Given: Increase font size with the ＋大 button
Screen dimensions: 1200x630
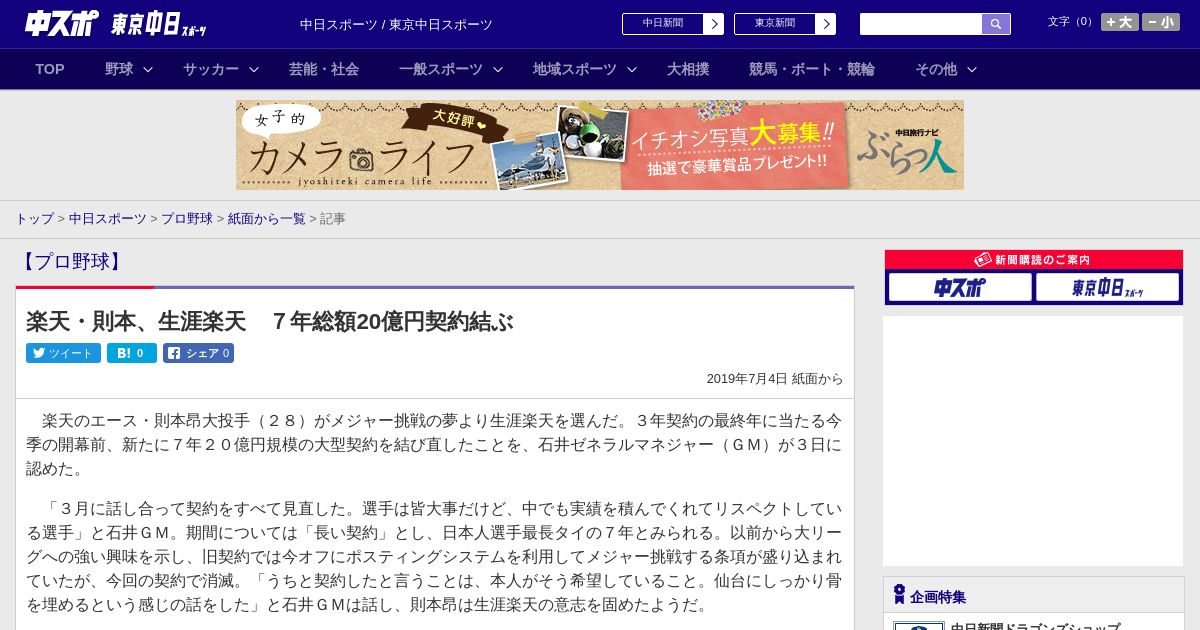Looking at the screenshot, I should pos(1120,22).
